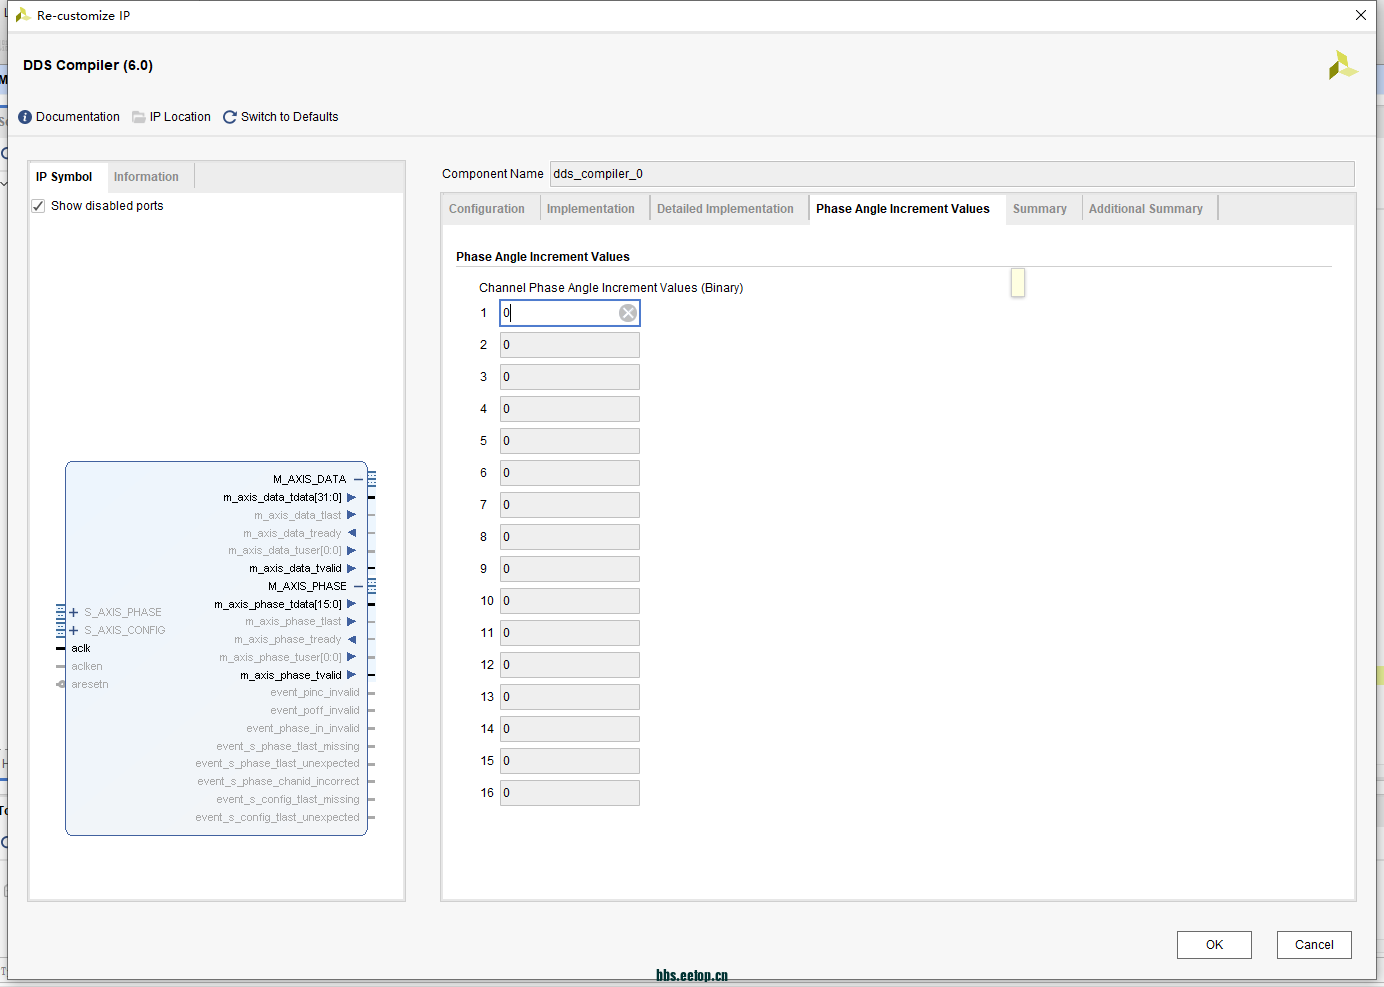Select the m_axis_phase_tlast port
Screen dimensions: 1384x987
pos(293,621)
